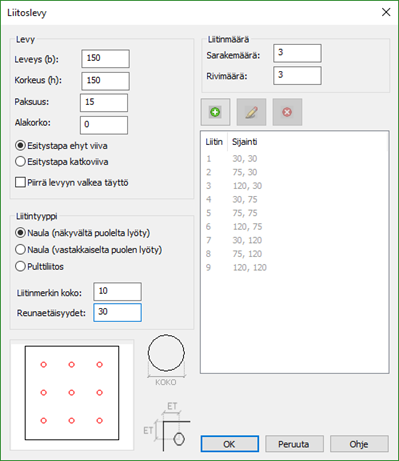Click the green add fastener icon
Image resolution: width=399 pixels, height=461 pixels.
tap(215, 112)
